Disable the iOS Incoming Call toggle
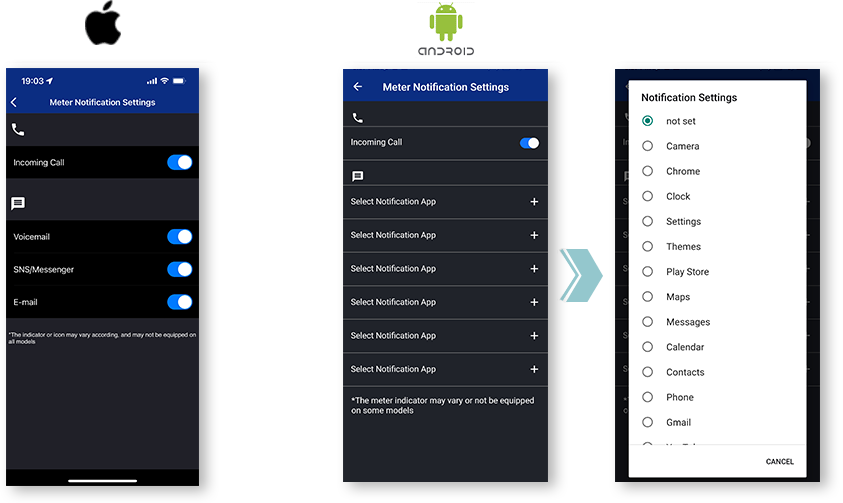843x503 pixels. pyautogui.click(x=179, y=162)
